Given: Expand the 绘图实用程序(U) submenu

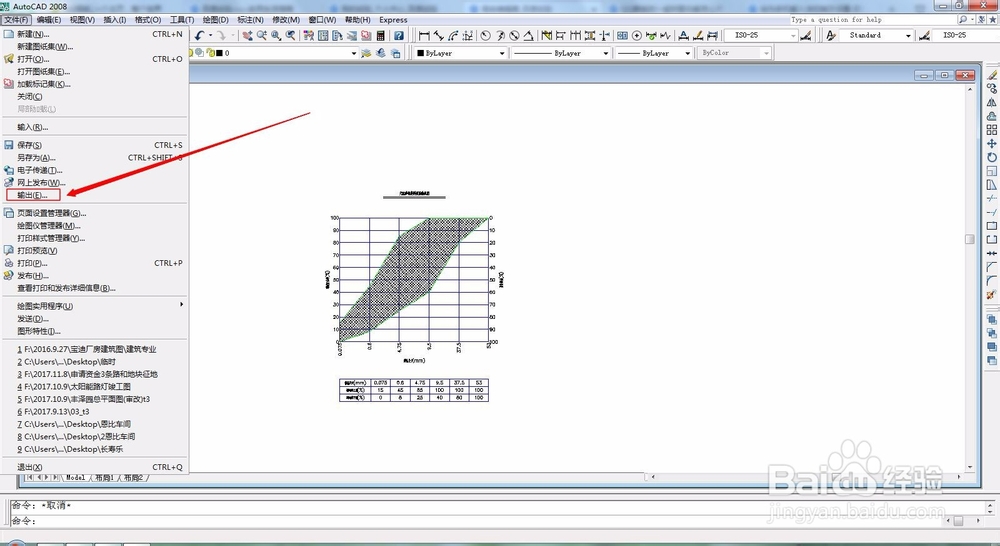Looking at the screenshot, I should [94, 306].
